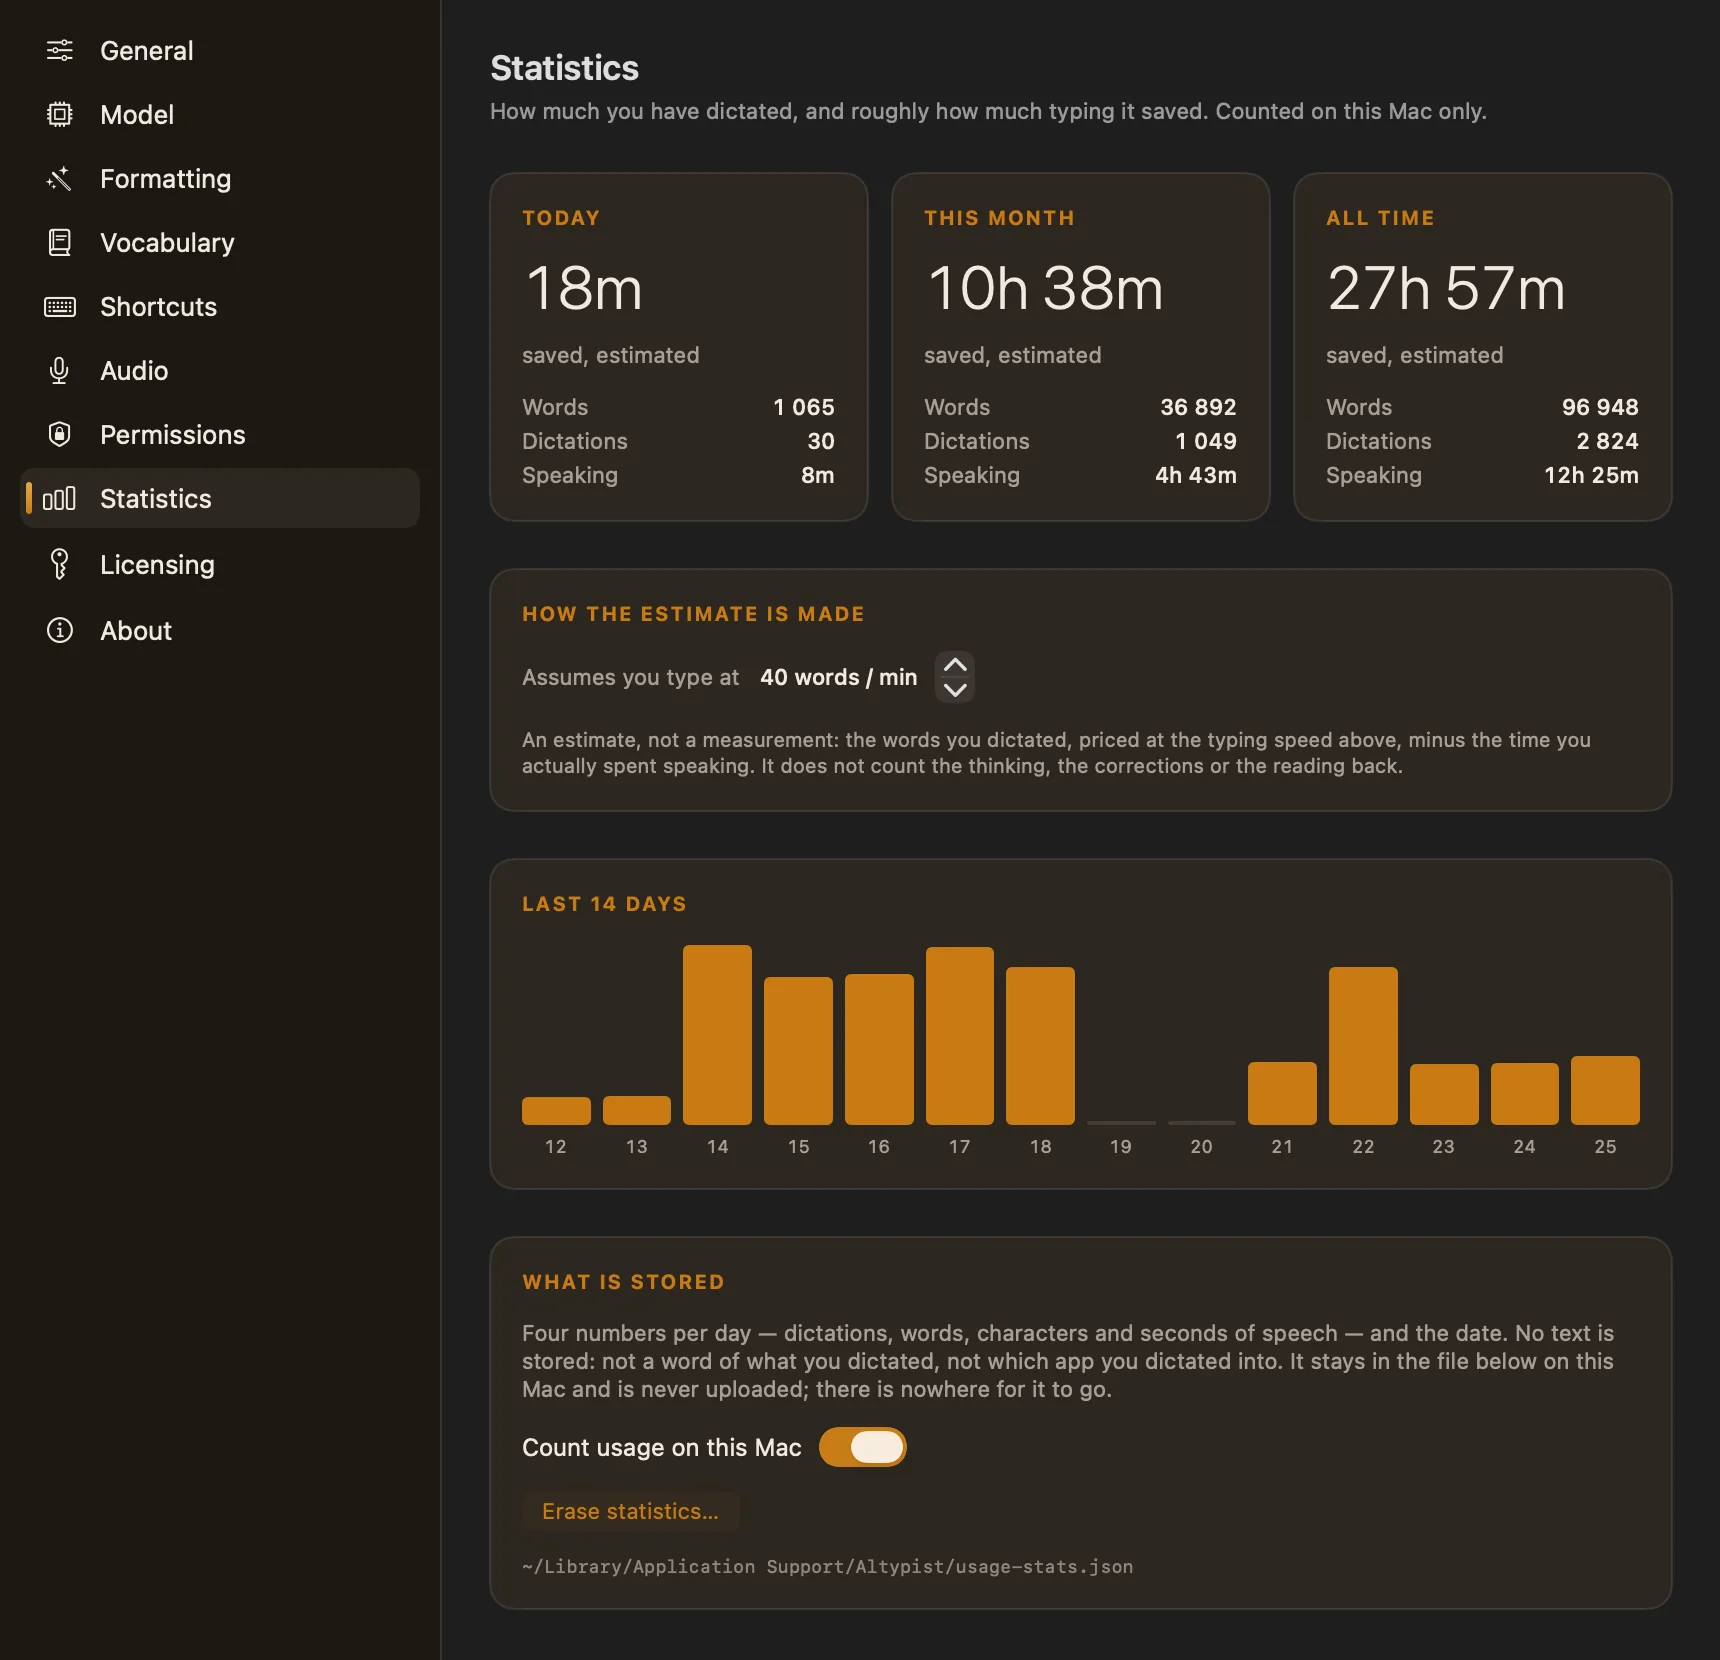The width and height of the screenshot is (1720, 1660).
Task: Click the day label 20 under the chart
Action: [x=1202, y=1147]
